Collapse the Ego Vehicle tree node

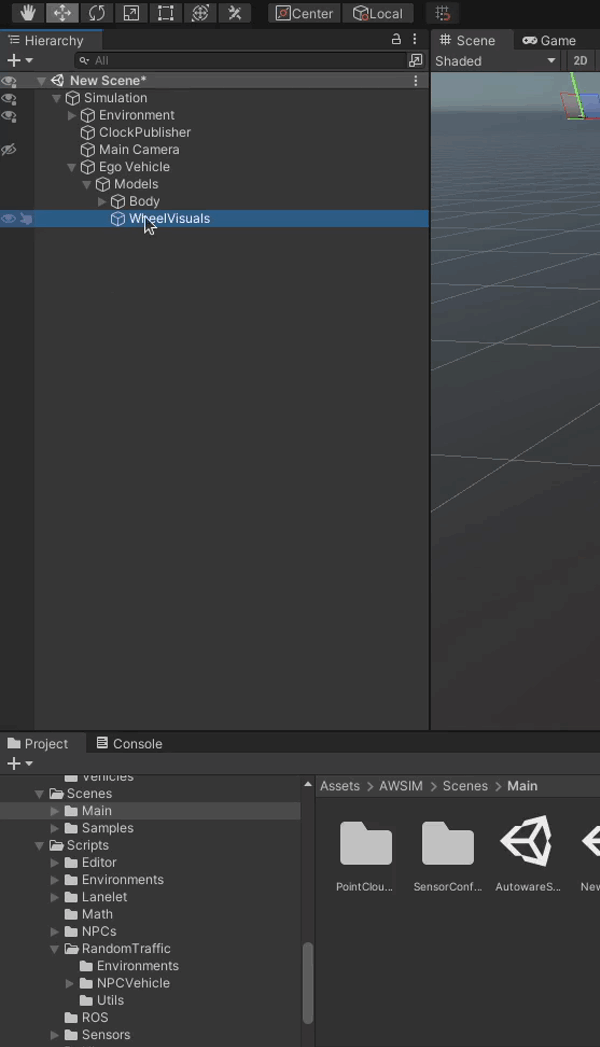tap(72, 167)
